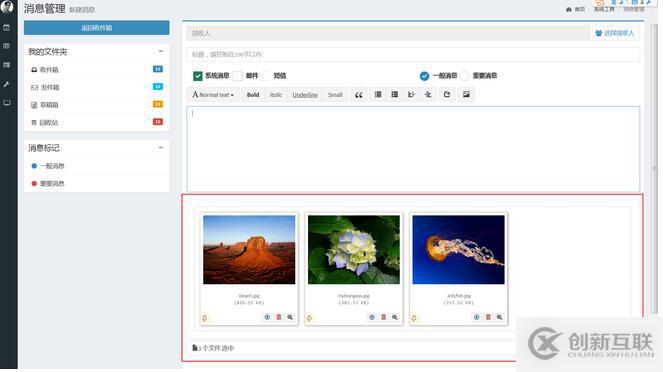
Task: Zoom Desert.jpg with its magnifier icon
Action: (x=290, y=317)
